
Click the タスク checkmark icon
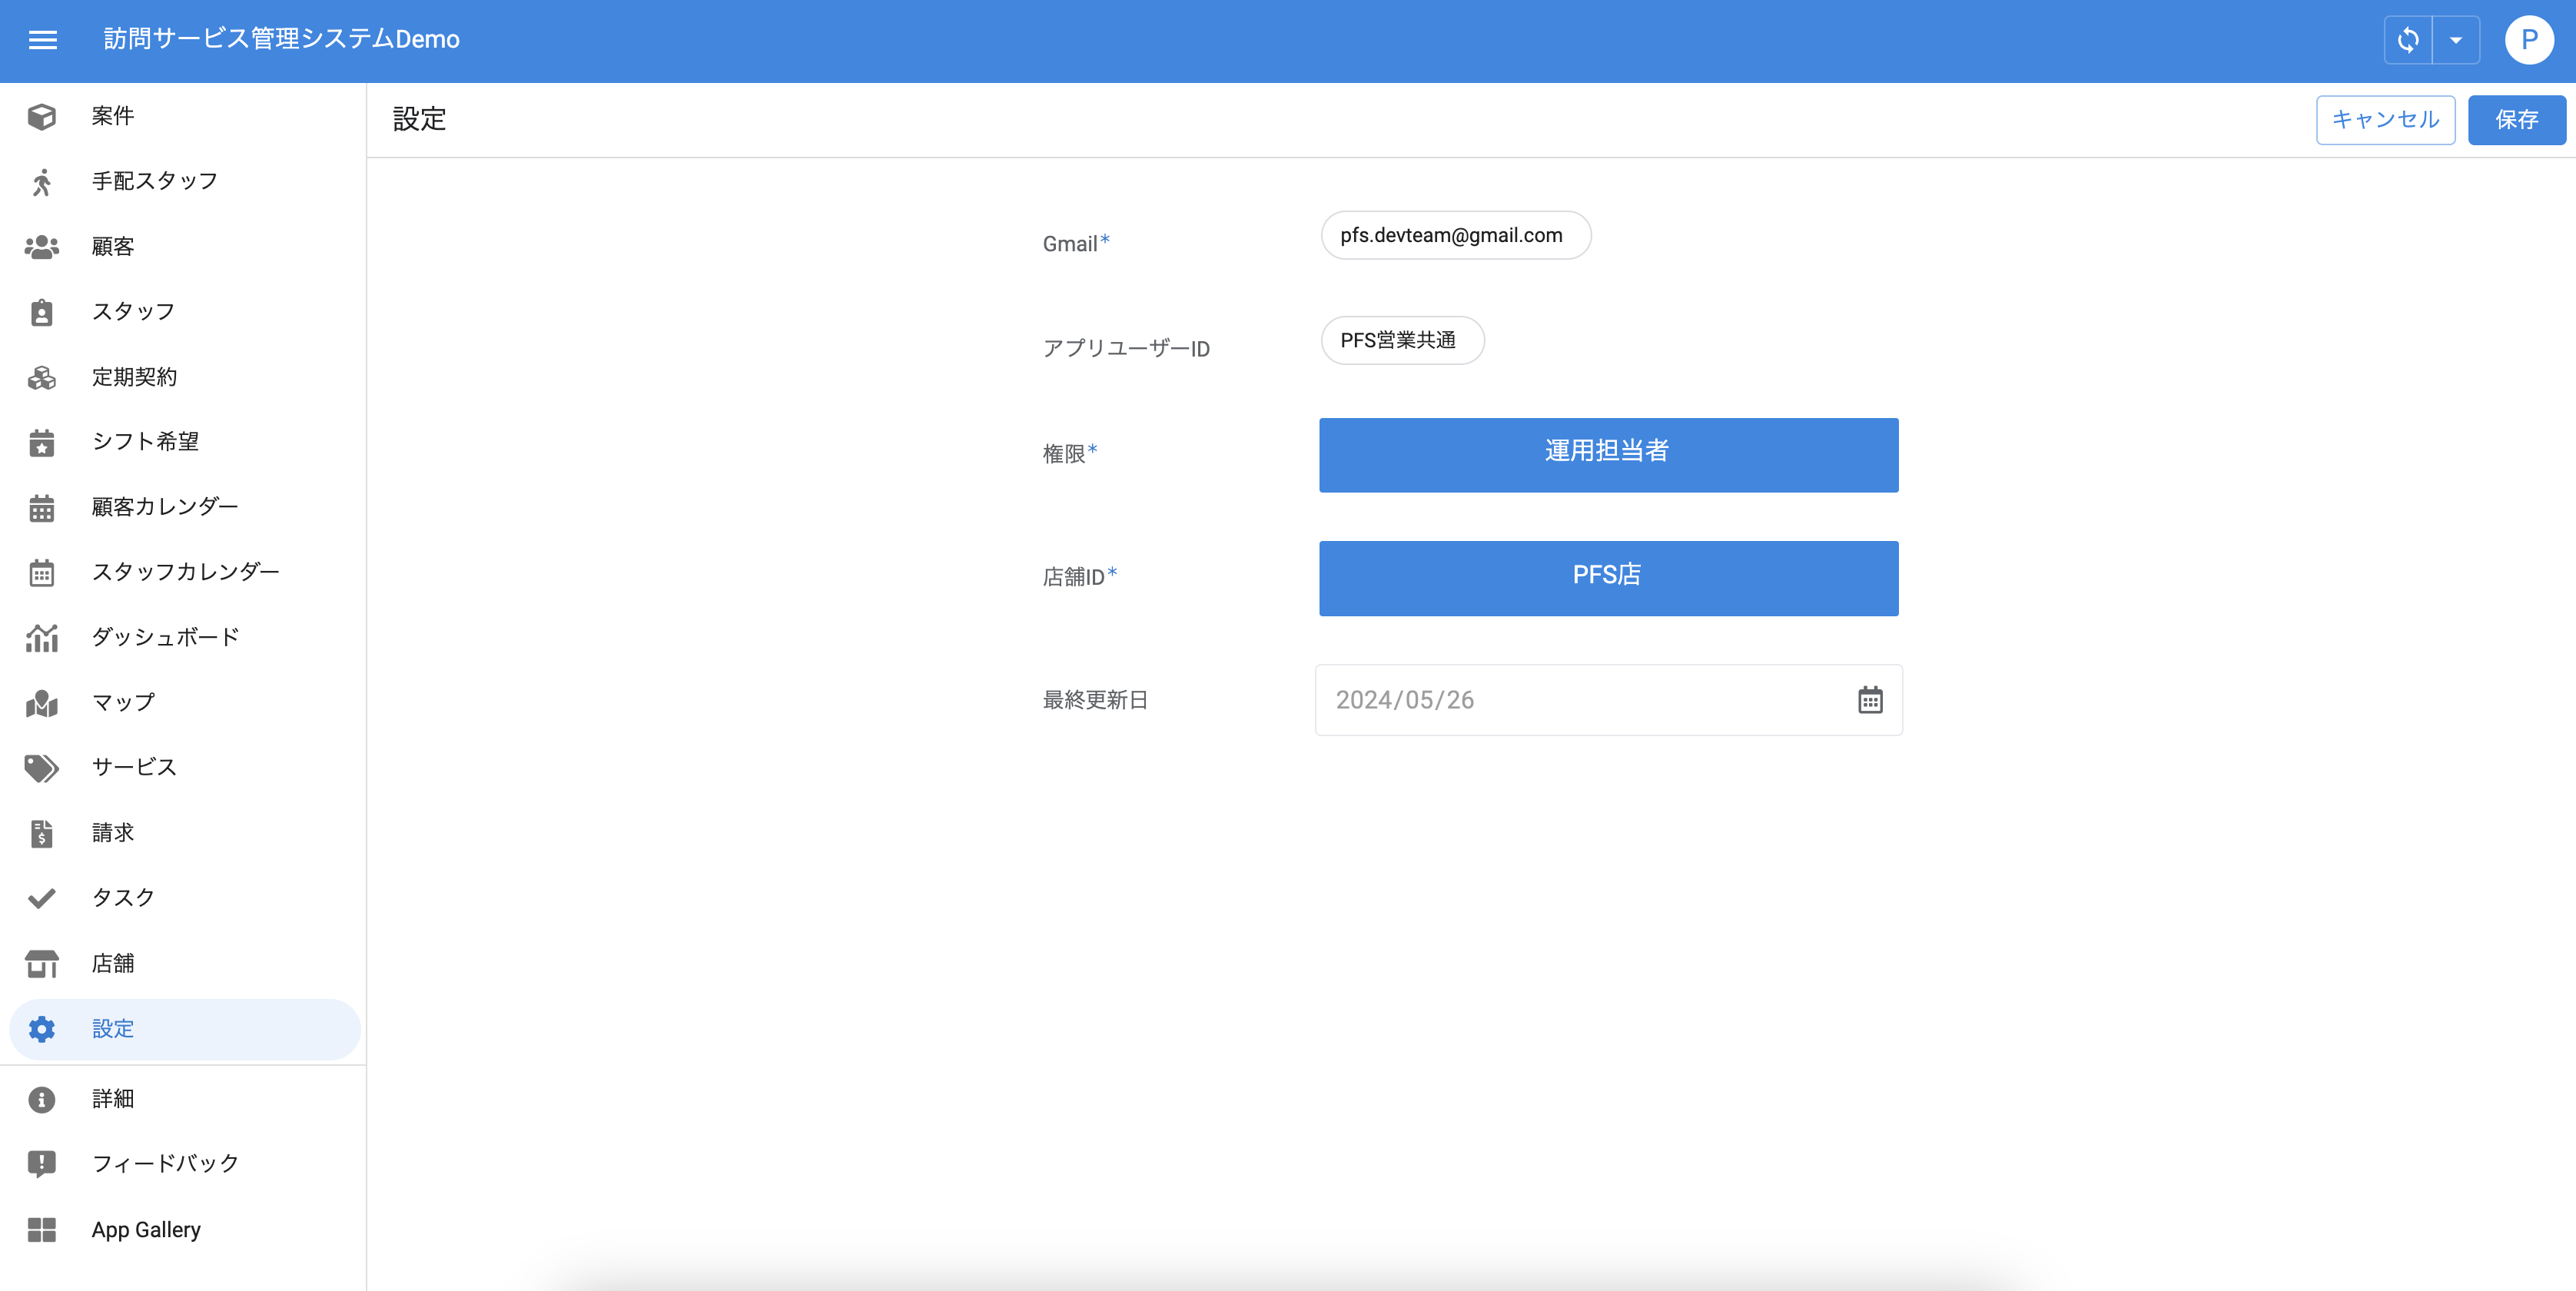[x=42, y=898]
